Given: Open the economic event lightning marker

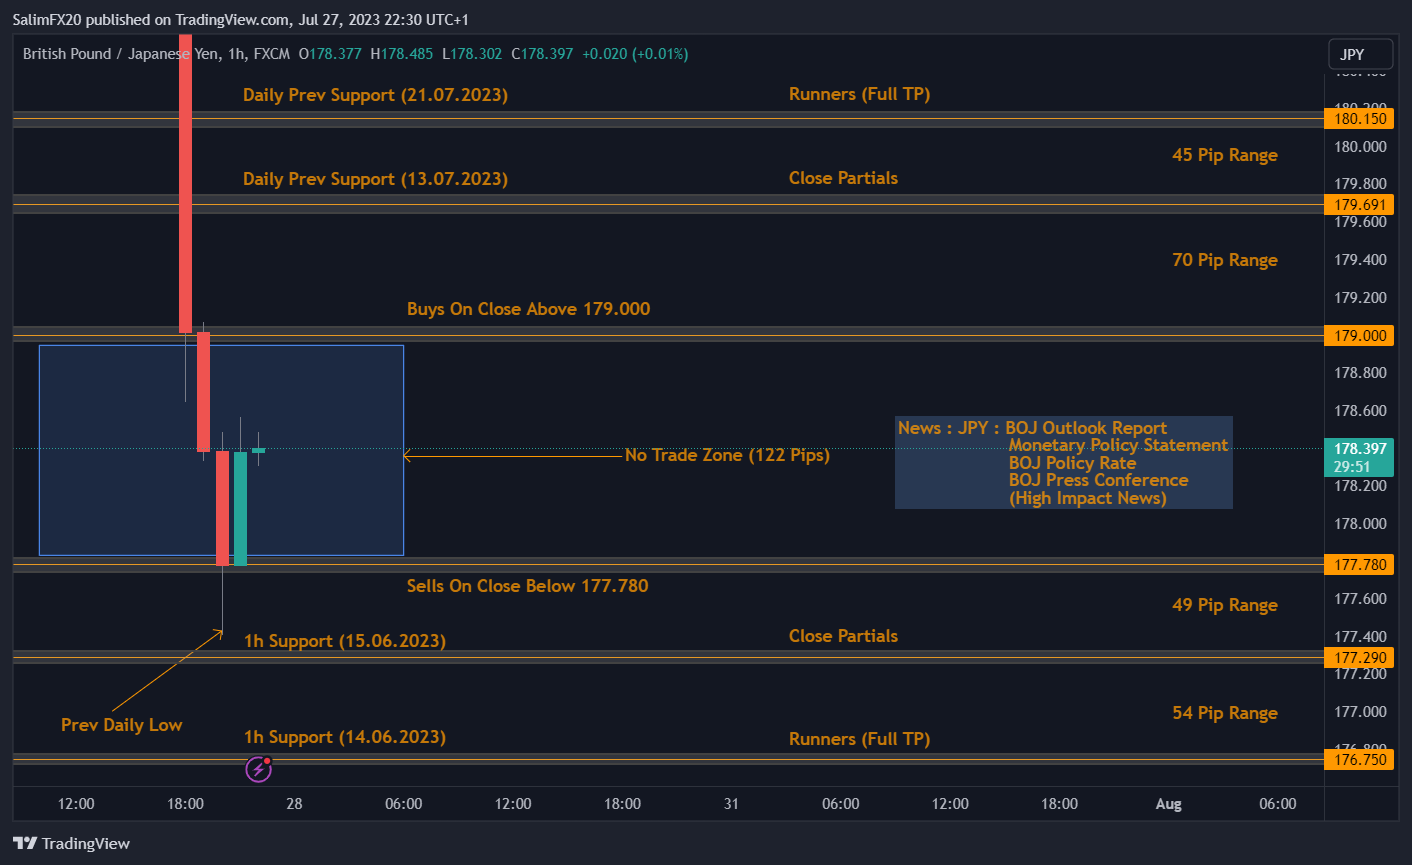Looking at the screenshot, I should click(x=259, y=768).
